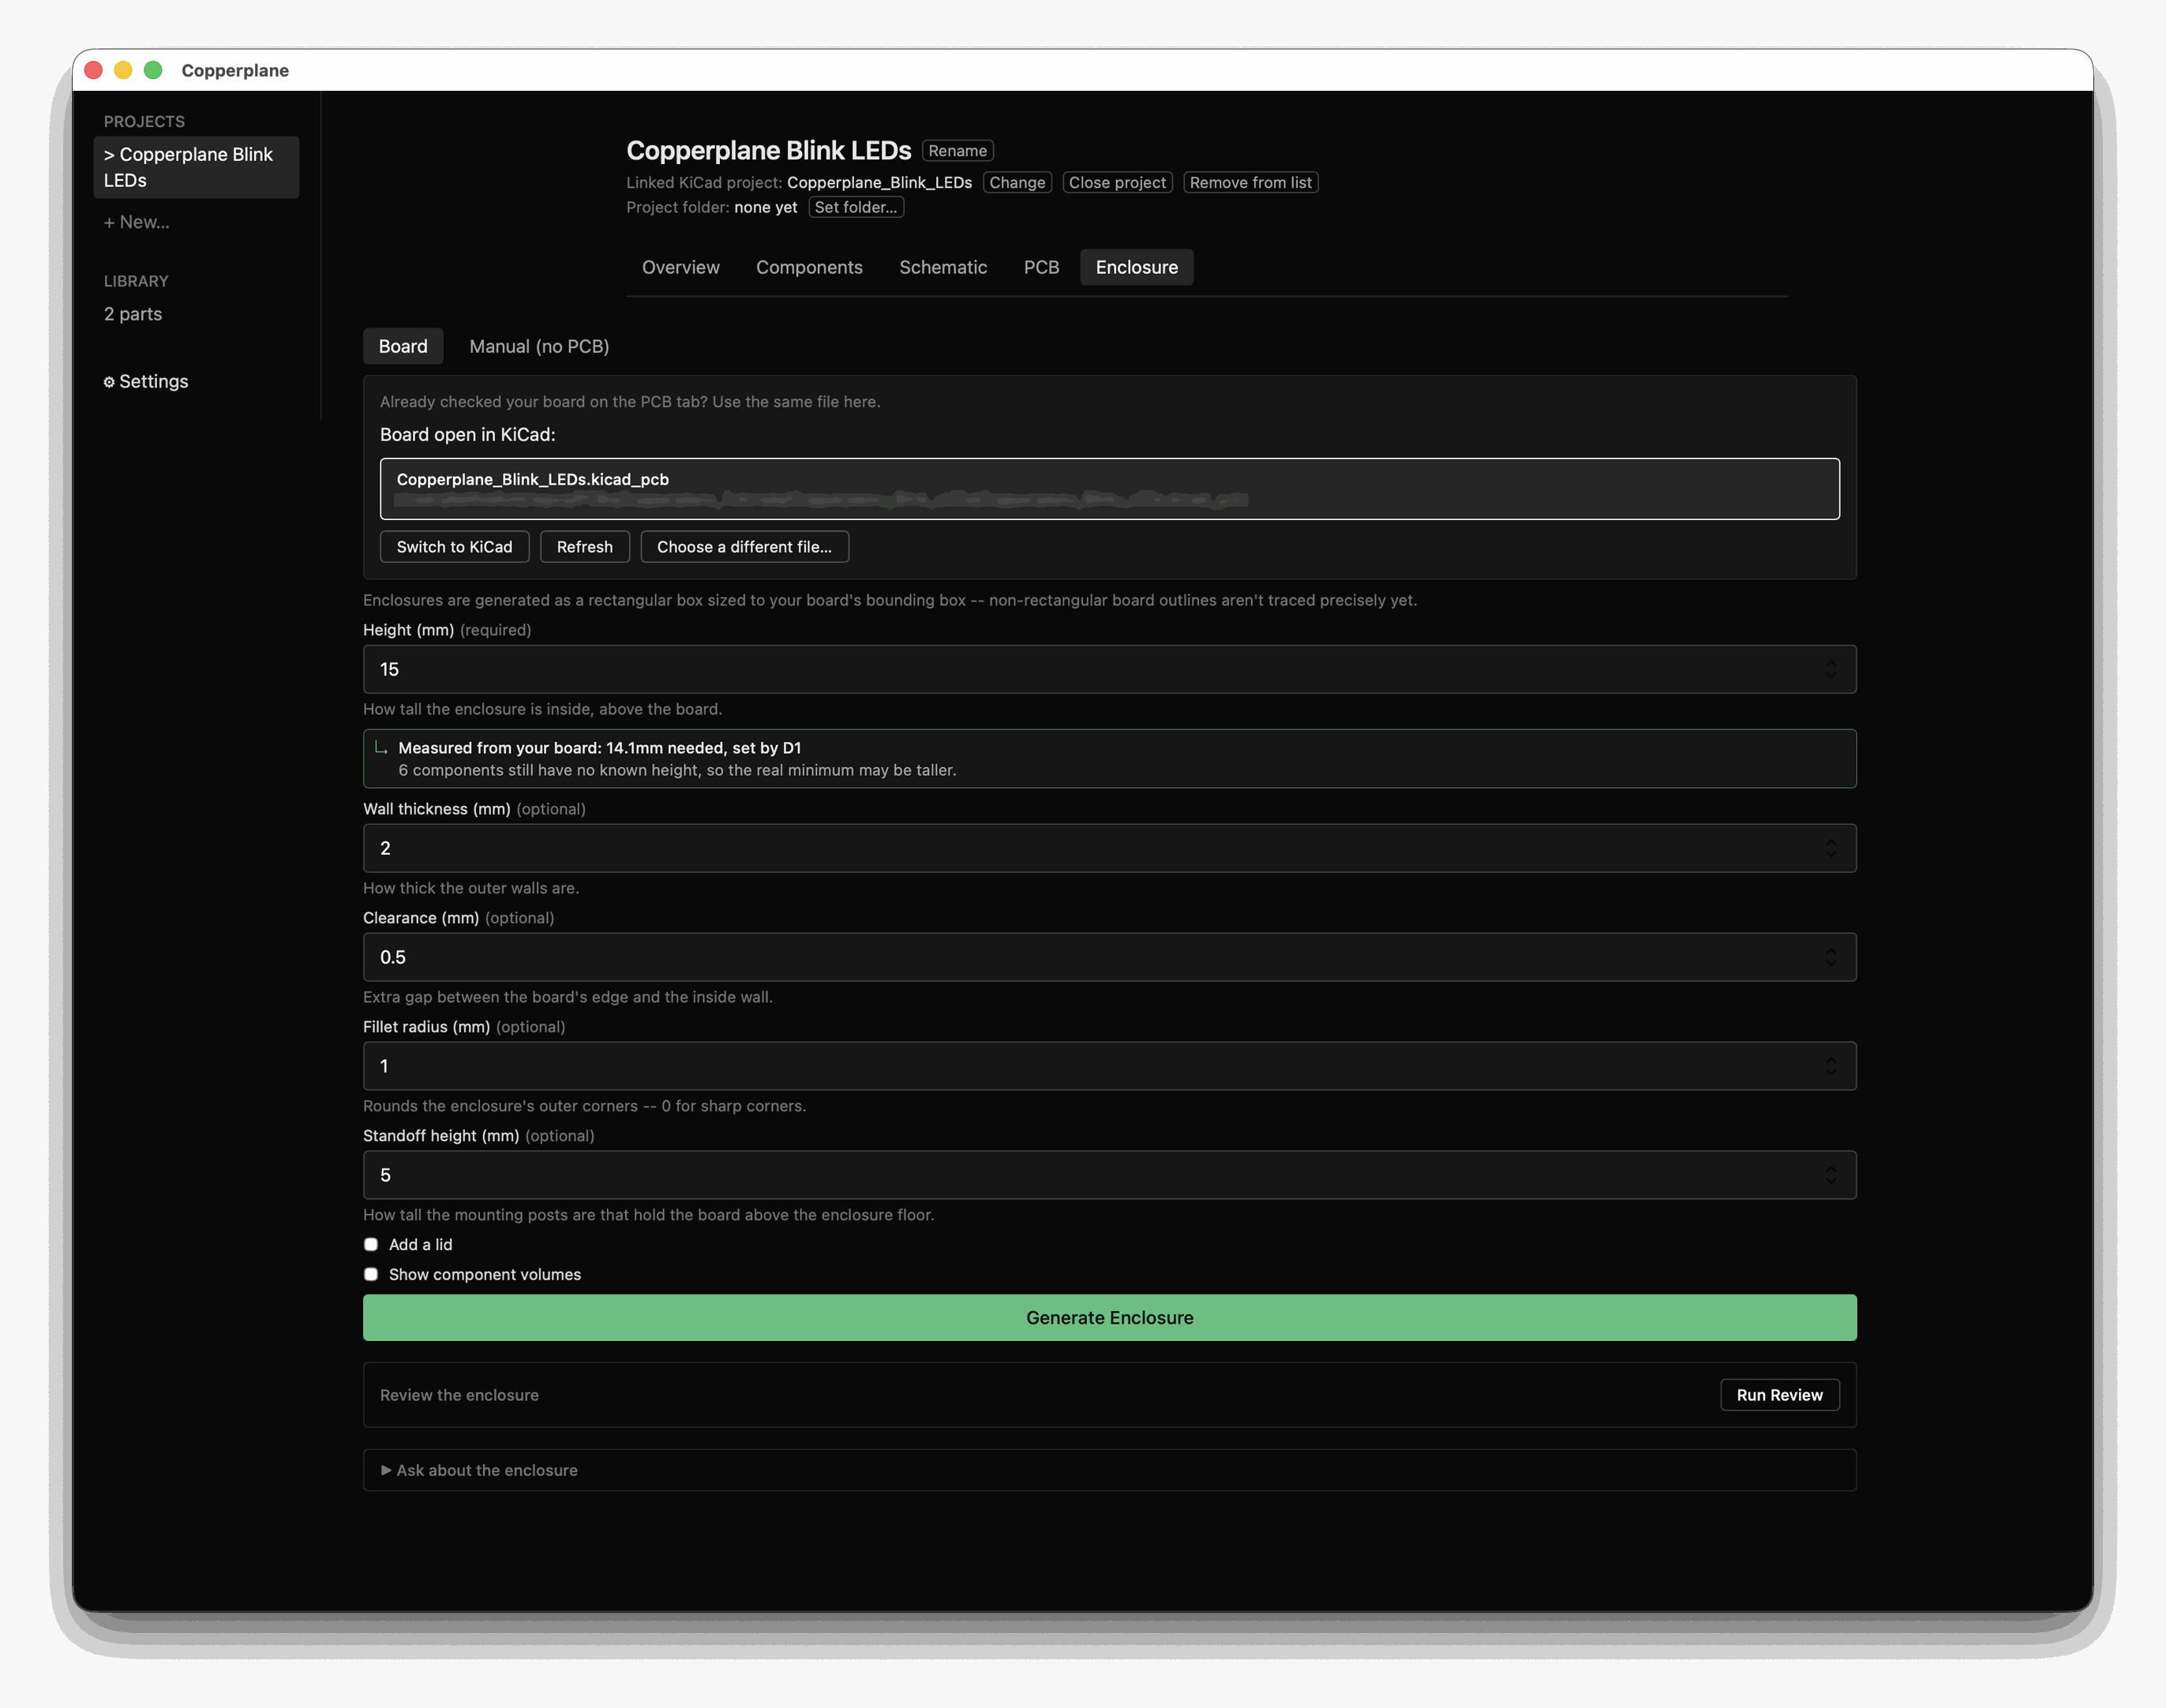Click the Standoff height stepper arrows
The width and height of the screenshot is (2166, 1708).
[1830, 1175]
